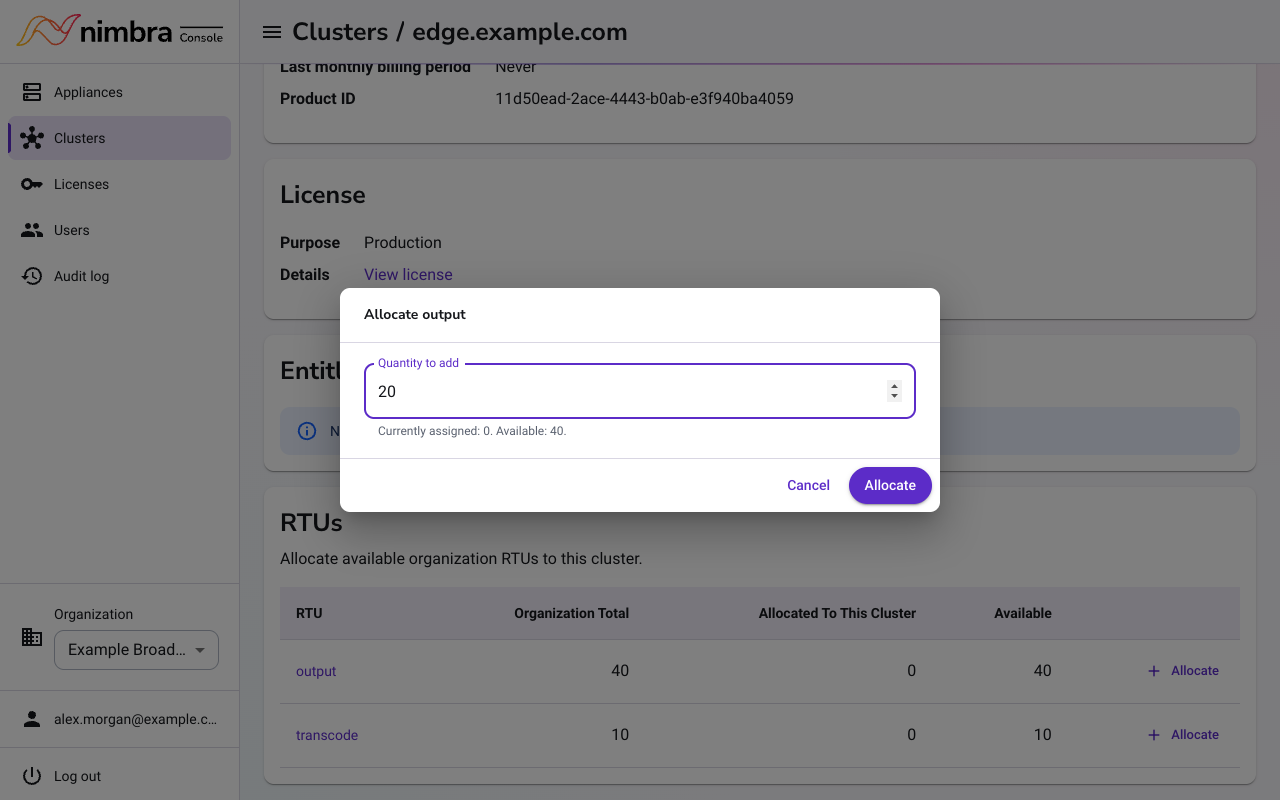This screenshot has width=1280, height=800.
Task: Click the Production purpose value
Action: click(x=403, y=242)
